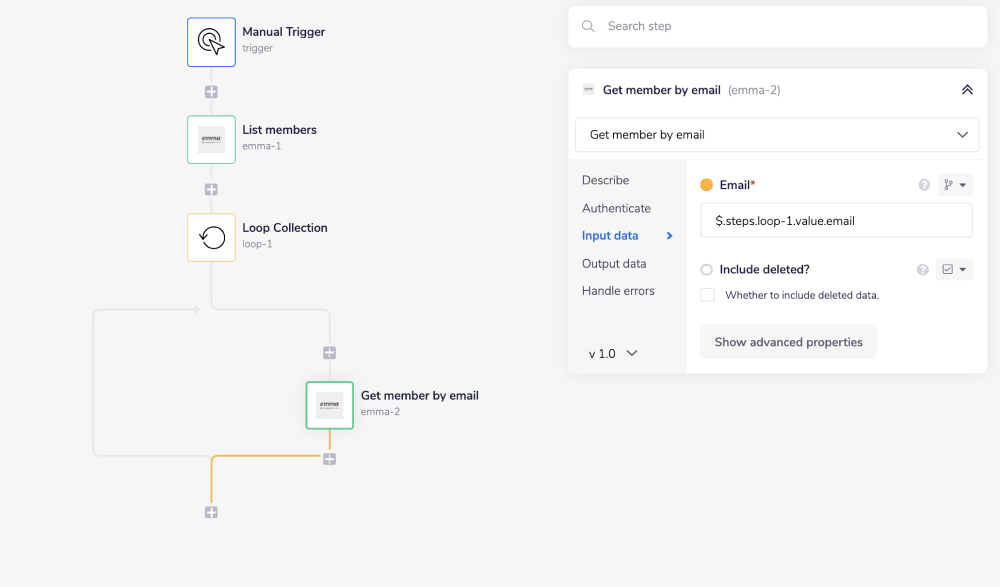Image resolution: width=1000 pixels, height=587 pixels.
Task: Select the Loop Collection step icon
Action: (x=211, y=237)
